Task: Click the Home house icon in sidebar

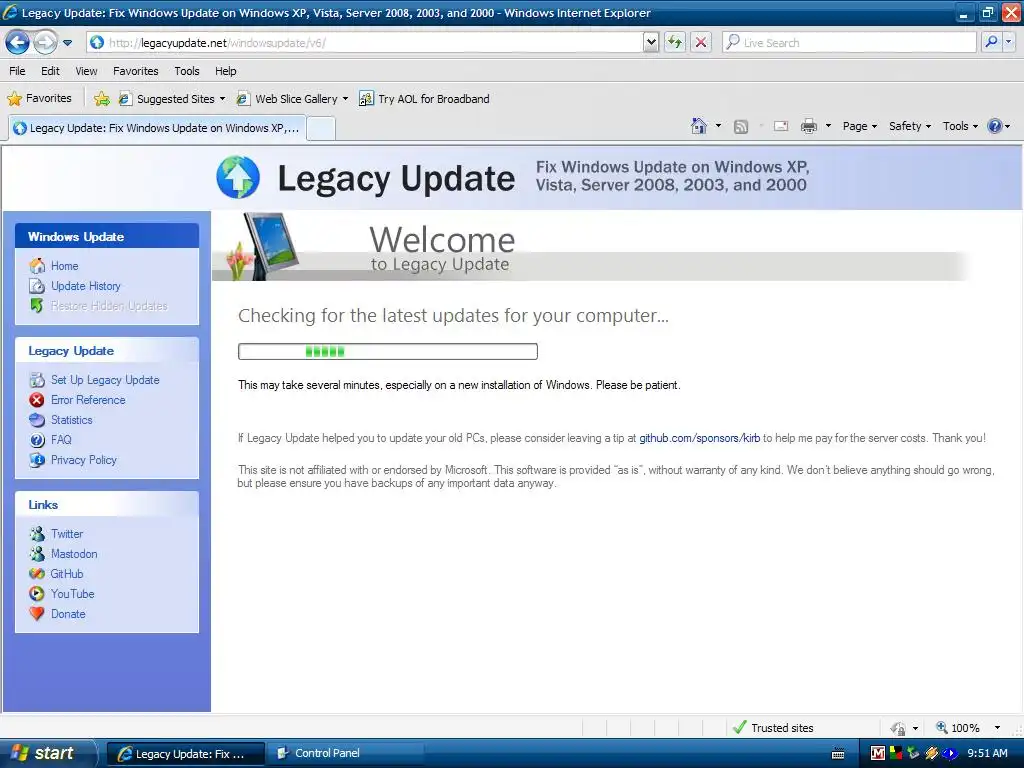Action: click(x=37, y=265)
